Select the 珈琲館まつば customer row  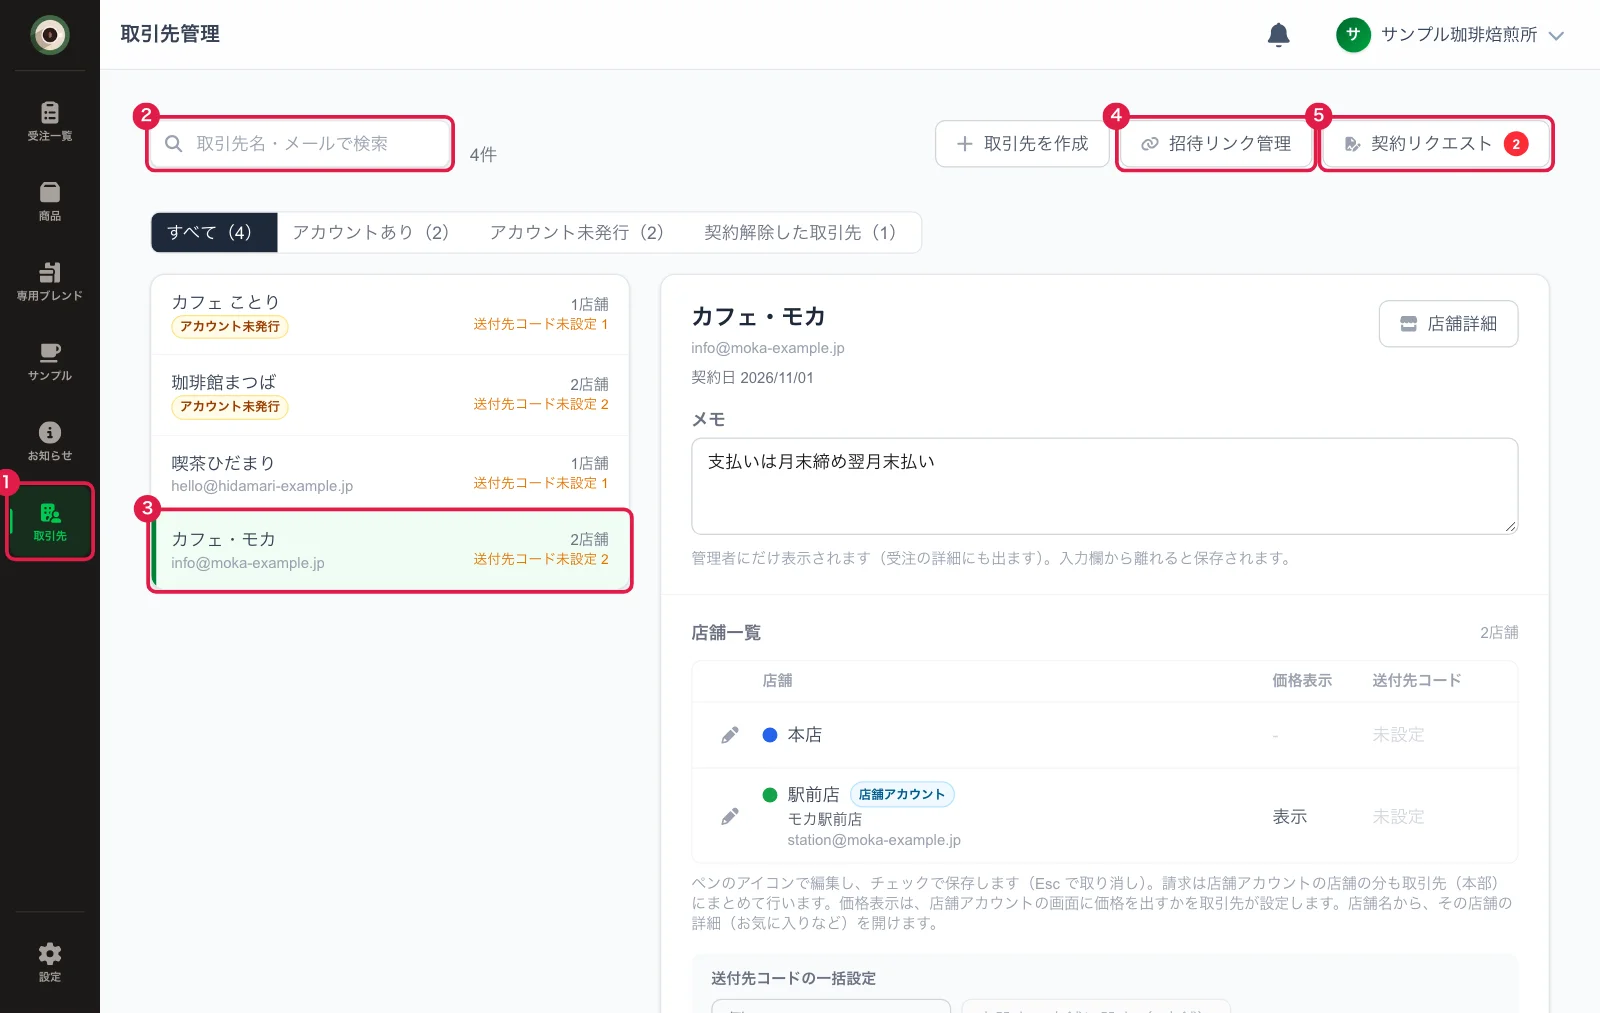coord(390,395)
